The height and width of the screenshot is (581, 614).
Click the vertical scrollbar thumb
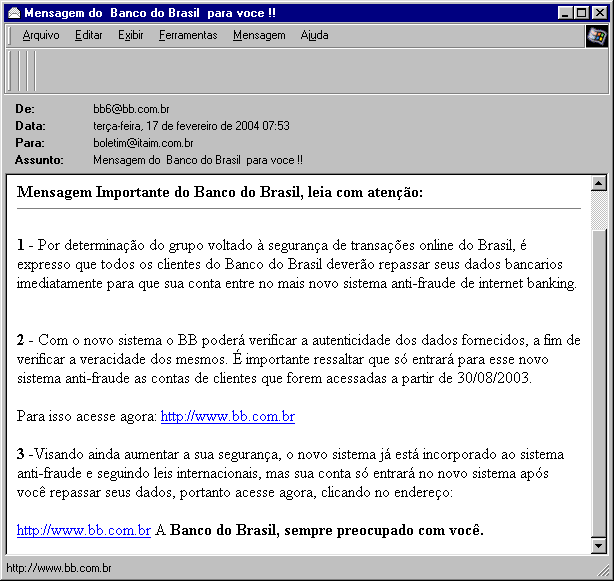click(599, 210)
